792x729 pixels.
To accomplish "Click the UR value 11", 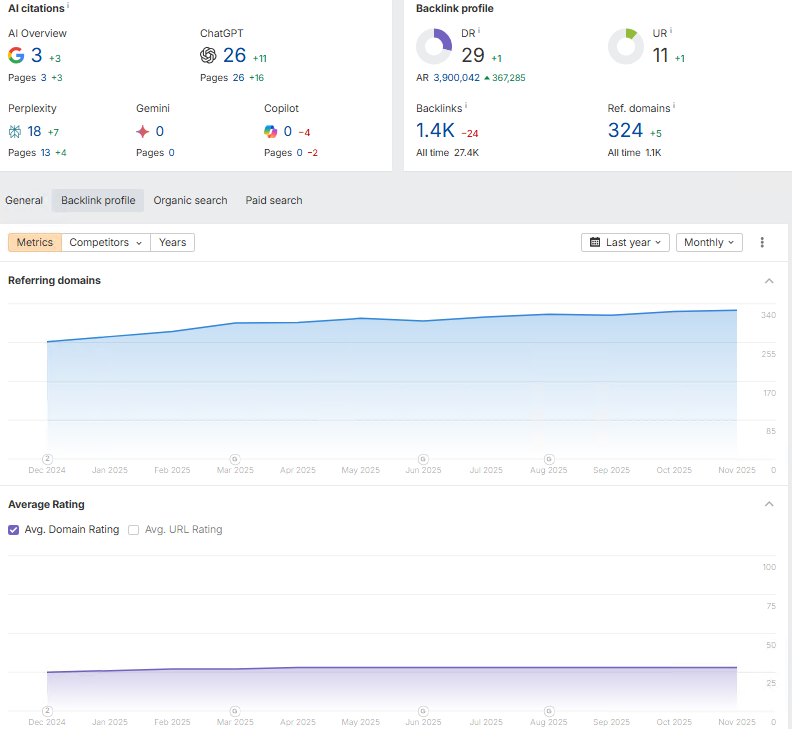I will [660, 55].
